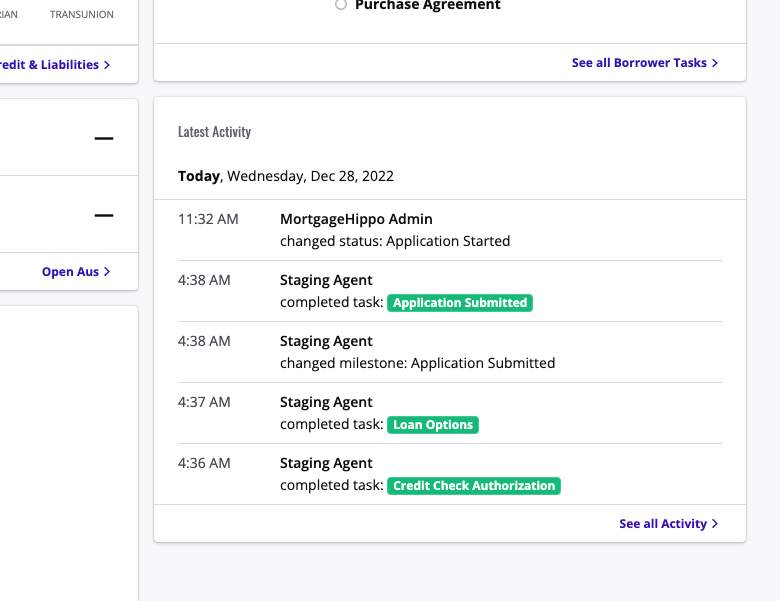Open the See all Borrower Tasks link
The image size is (780, 601).
coord(639,62)
